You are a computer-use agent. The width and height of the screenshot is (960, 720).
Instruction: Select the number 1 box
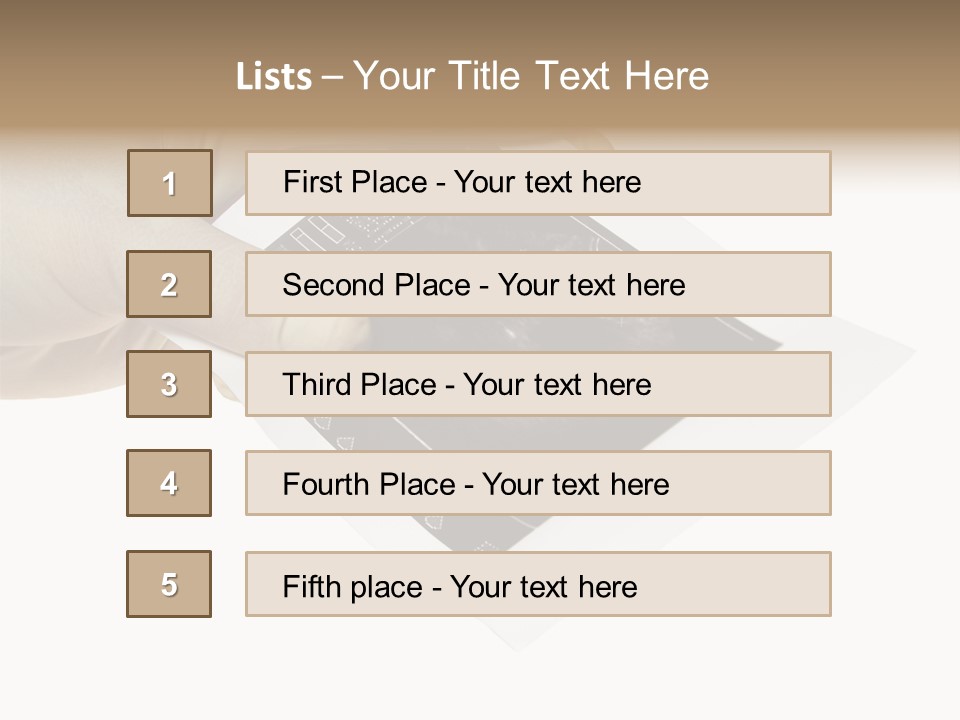[170, 183]
